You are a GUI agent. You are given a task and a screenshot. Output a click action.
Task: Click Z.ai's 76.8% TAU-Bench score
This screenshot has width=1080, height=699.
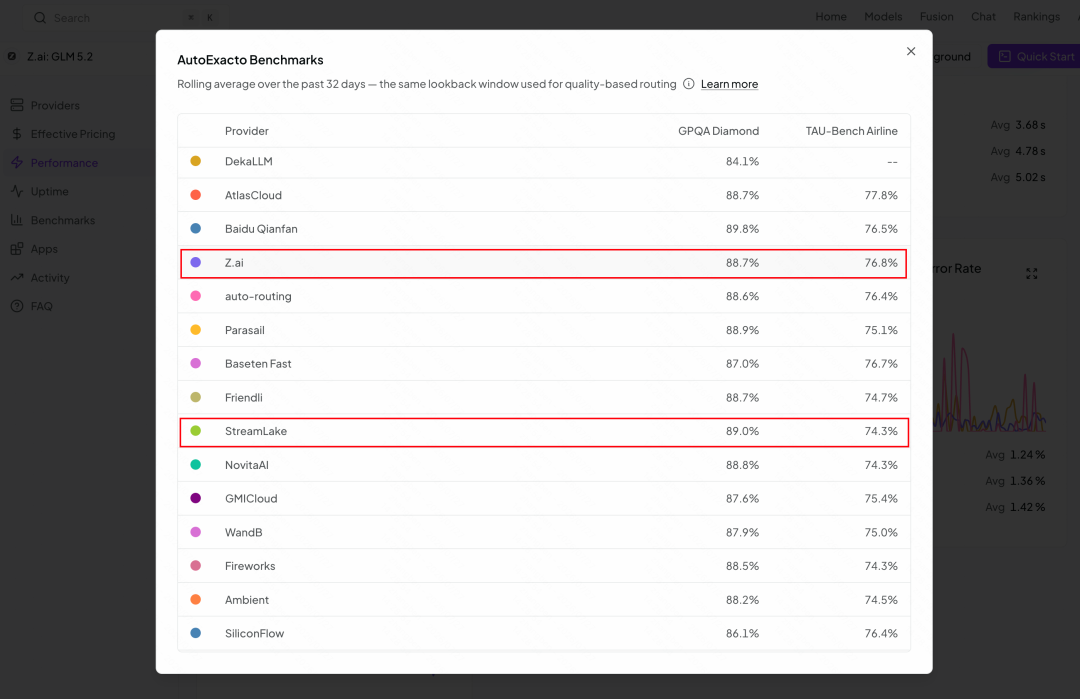(x=881, y=262)
